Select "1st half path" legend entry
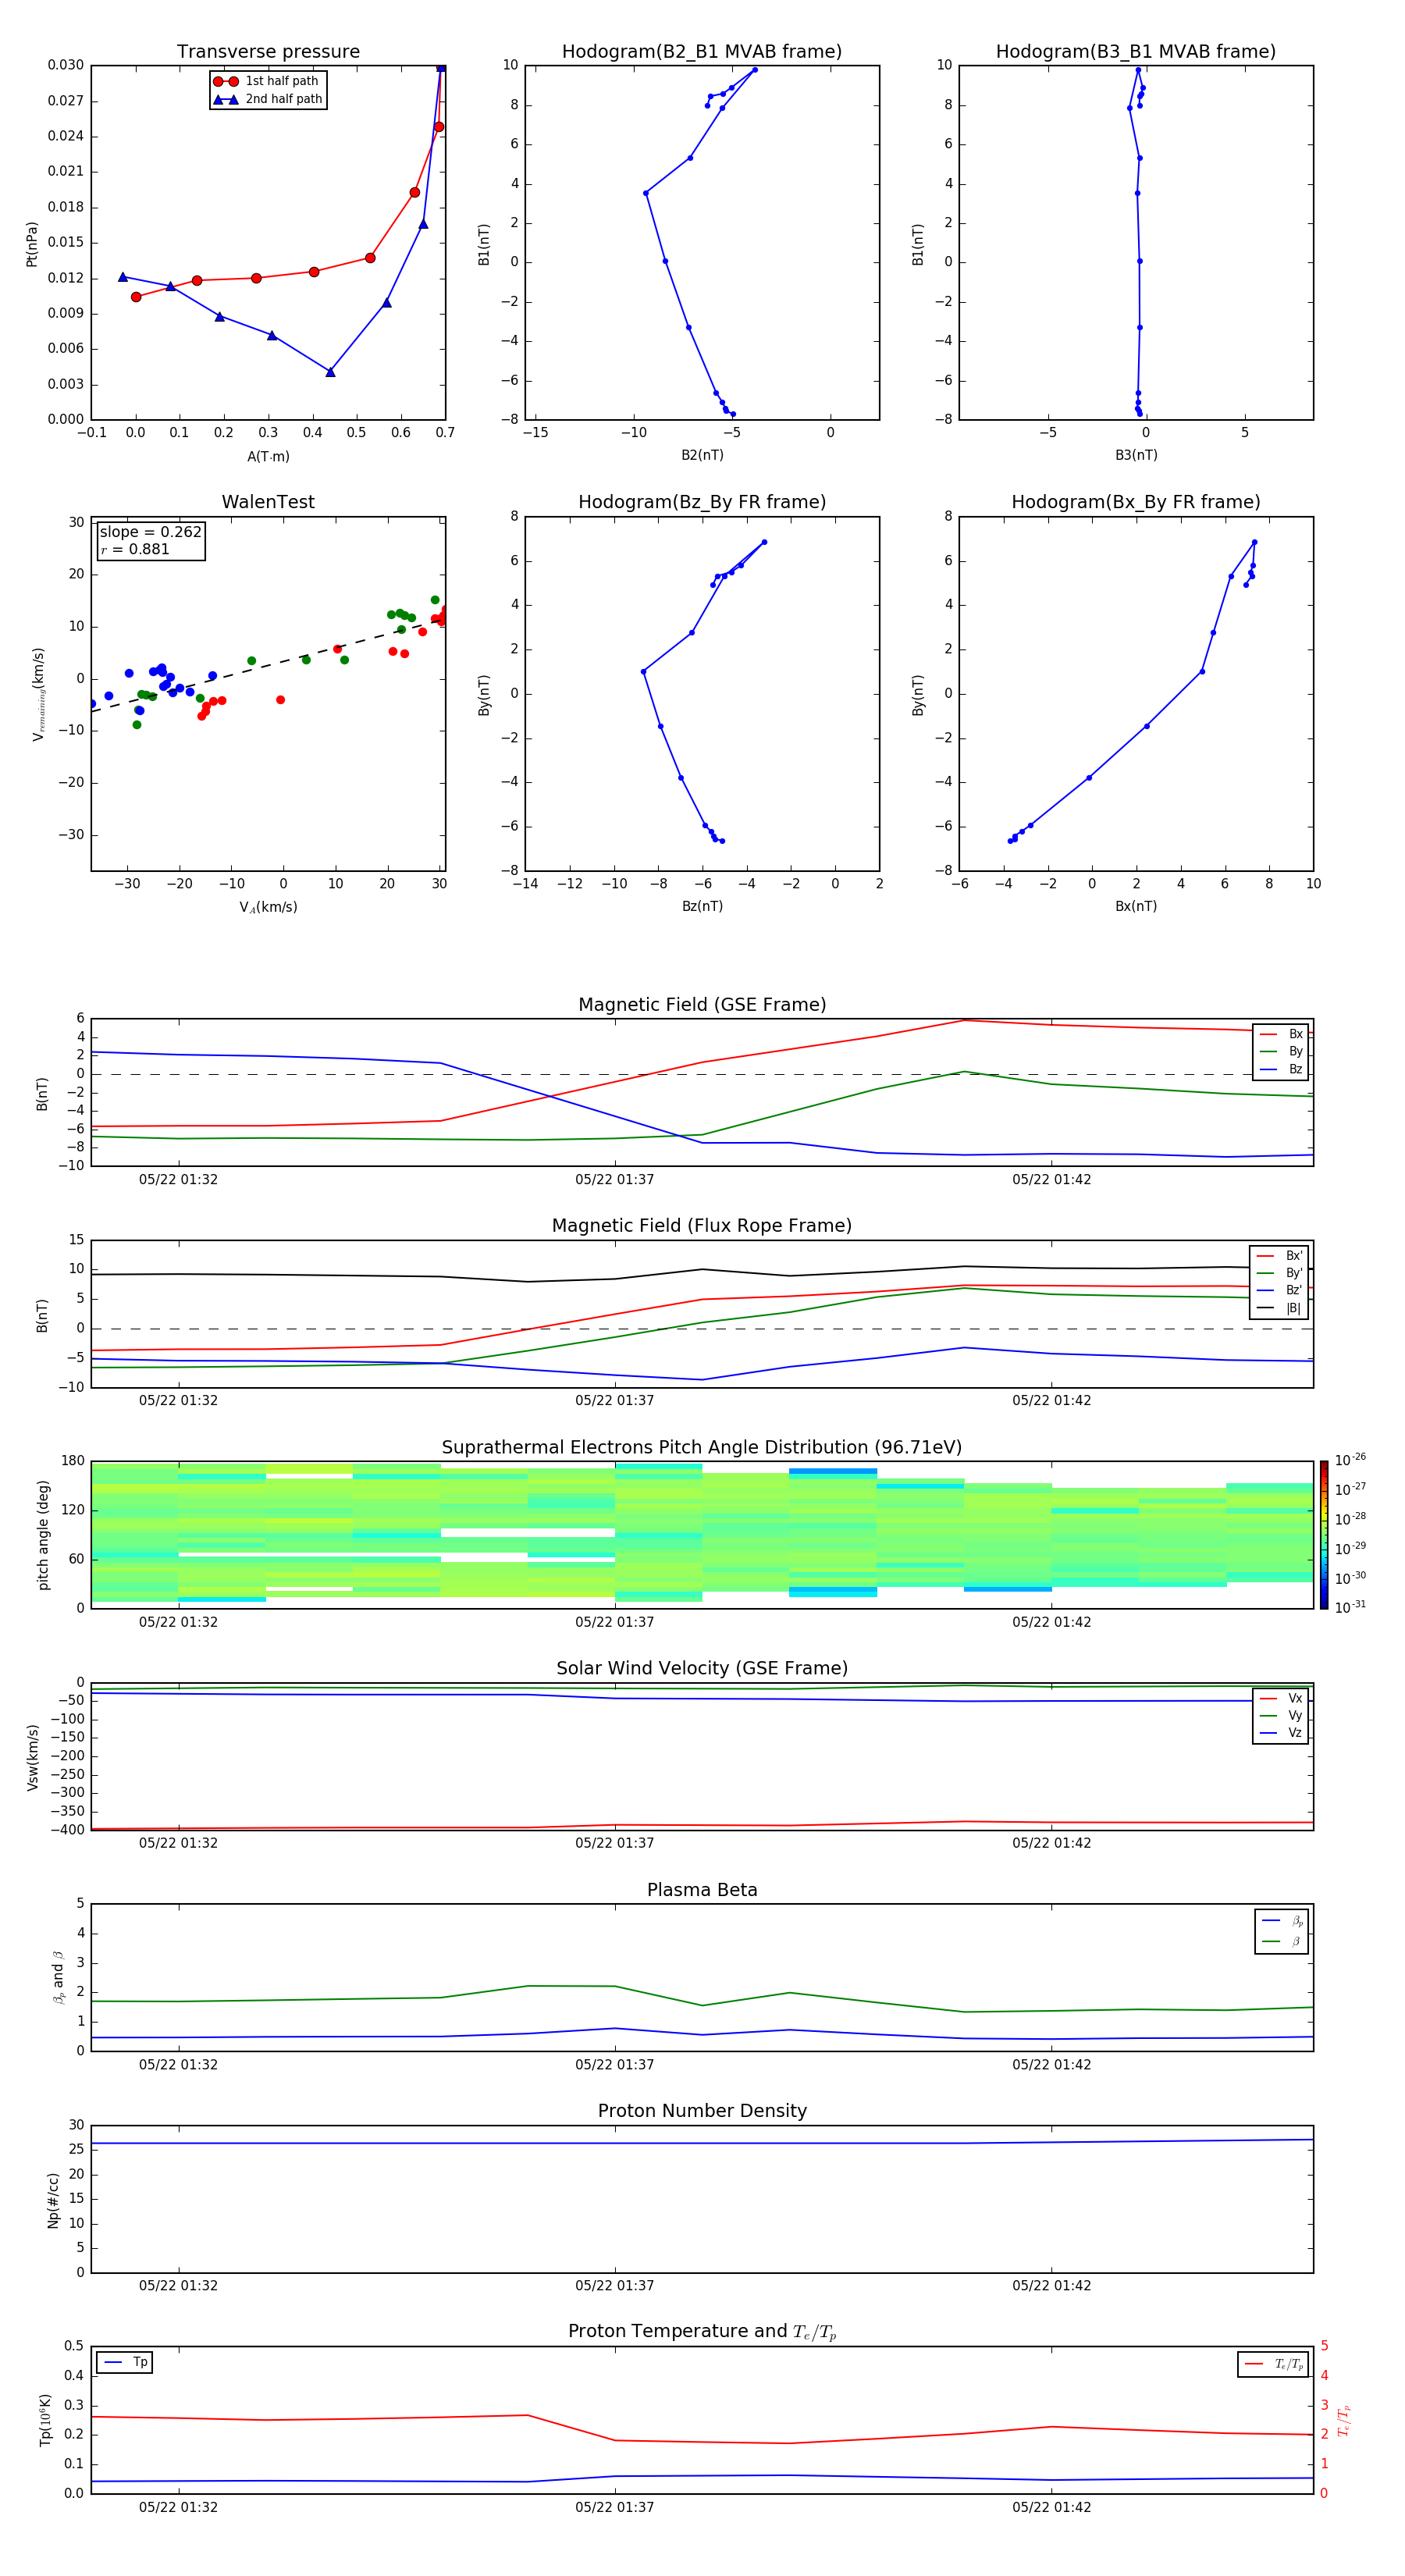Viewport: 1405px width, 2576px height. 268,81
